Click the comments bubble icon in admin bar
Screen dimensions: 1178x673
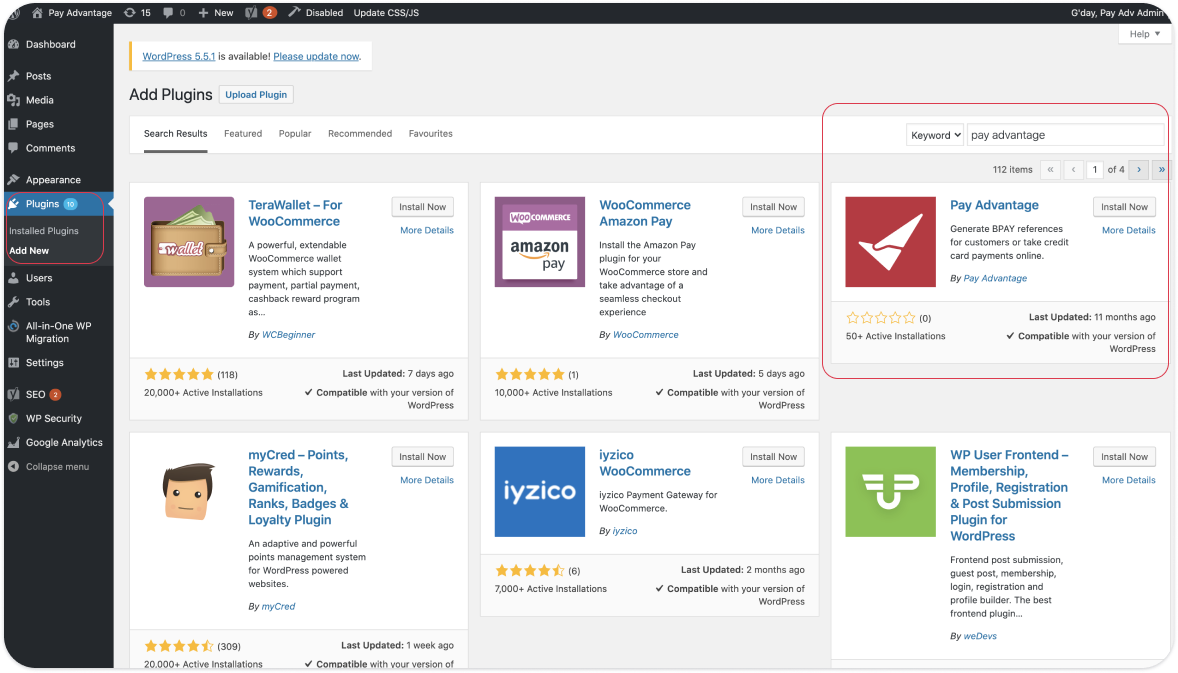click(168, 13)
